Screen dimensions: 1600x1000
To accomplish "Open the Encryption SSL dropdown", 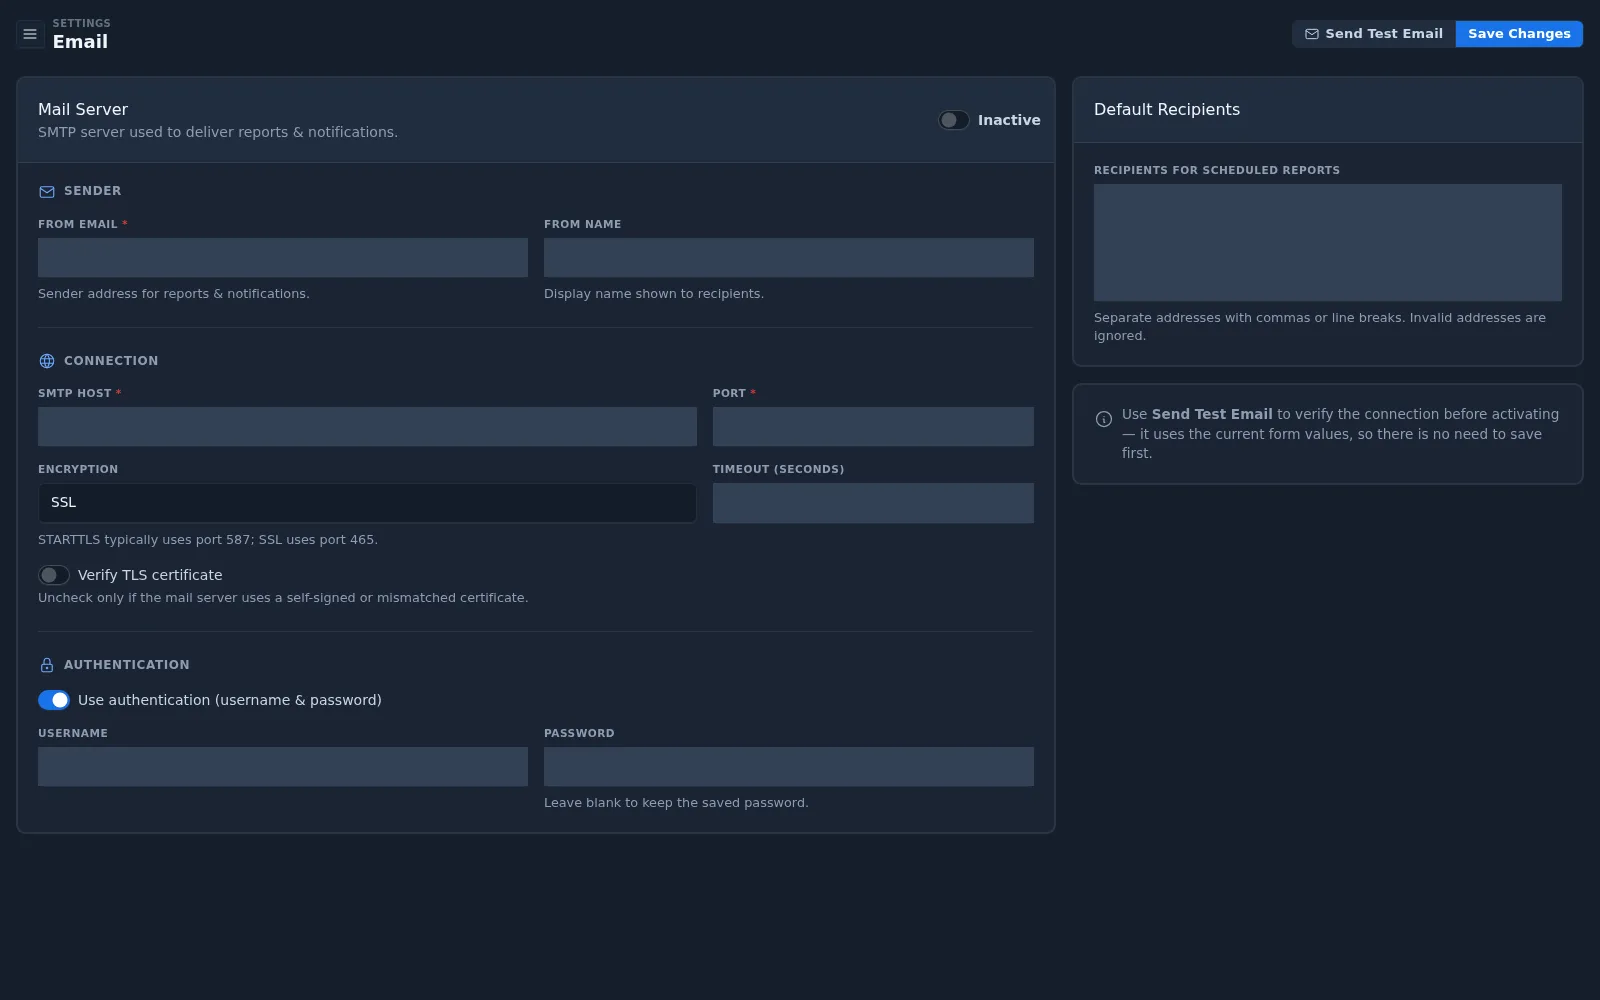I will tap(367, 503).
